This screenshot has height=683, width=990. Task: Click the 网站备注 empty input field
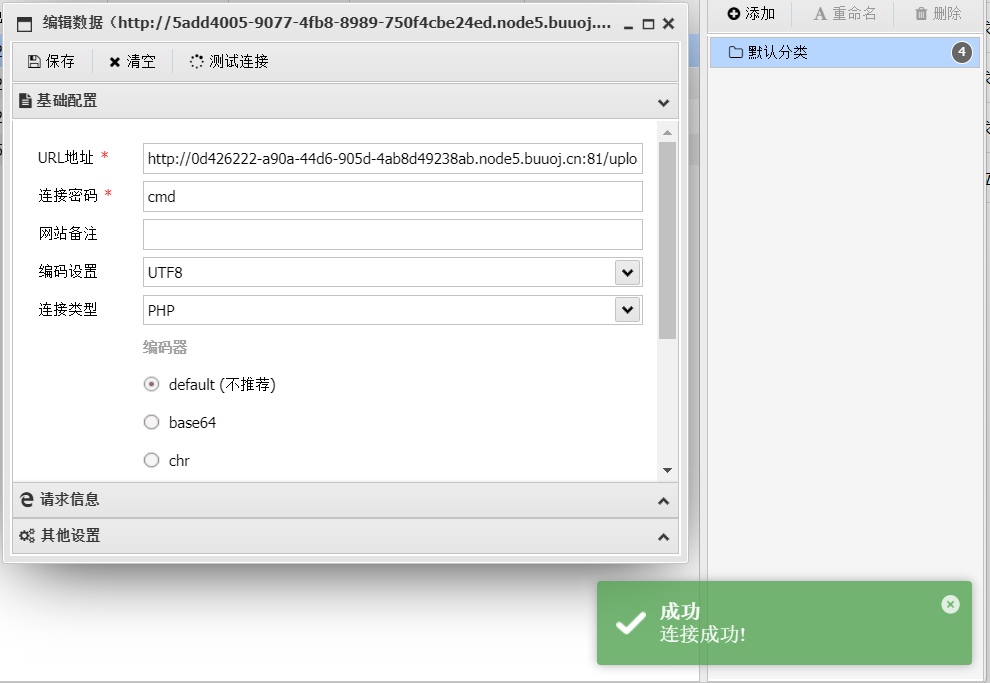click(392, 235)
